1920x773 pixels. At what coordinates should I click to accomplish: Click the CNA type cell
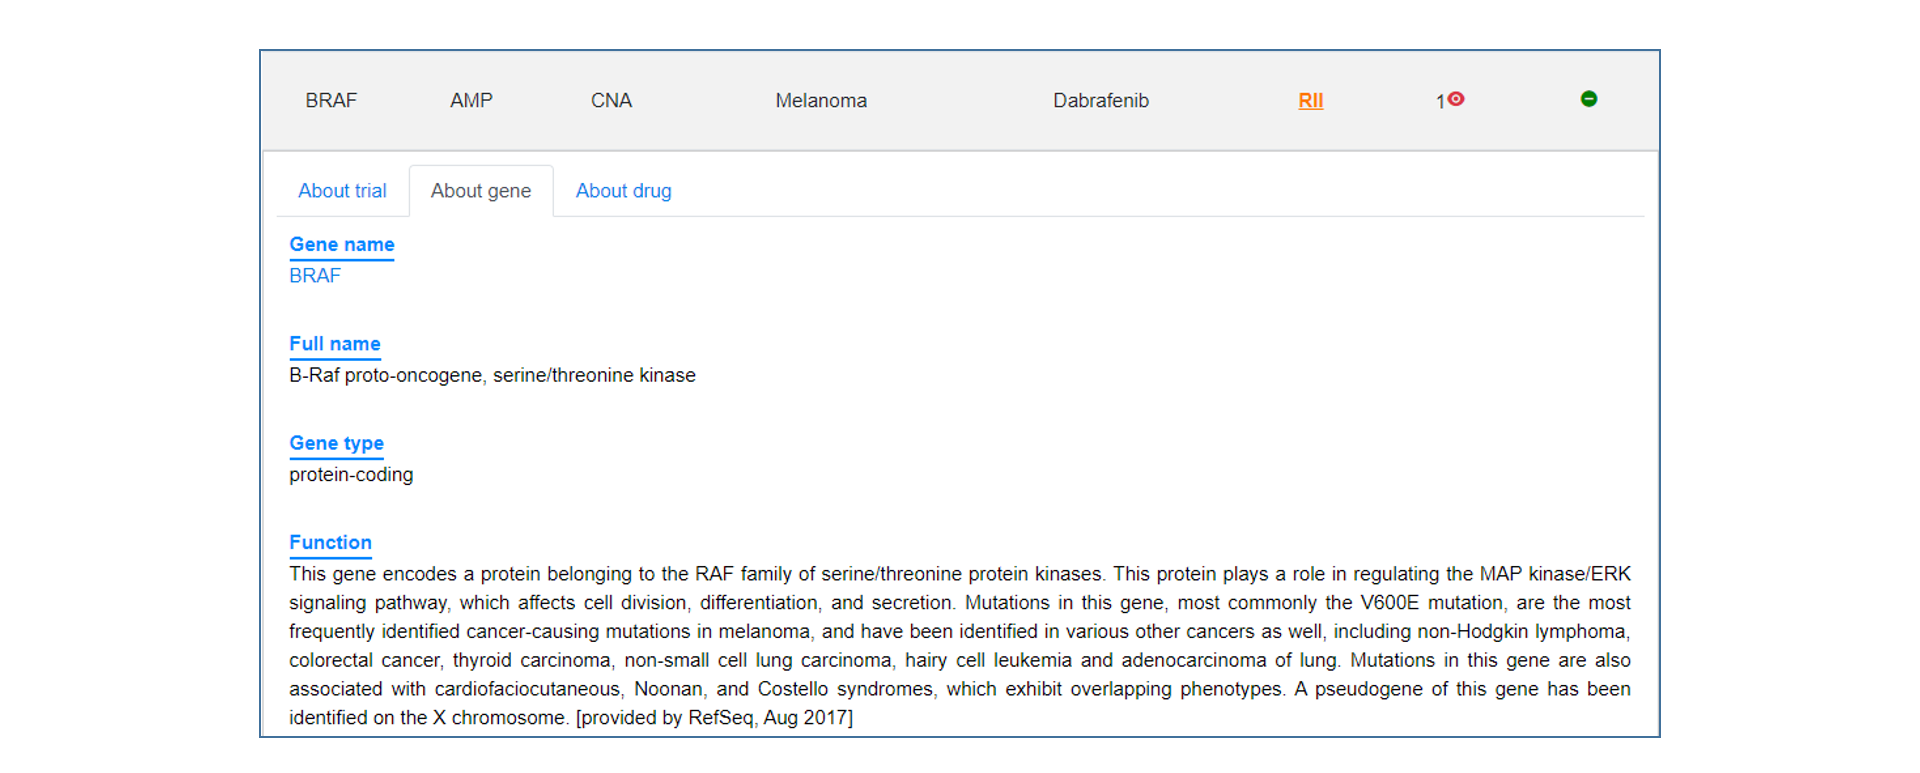[611, 101]
